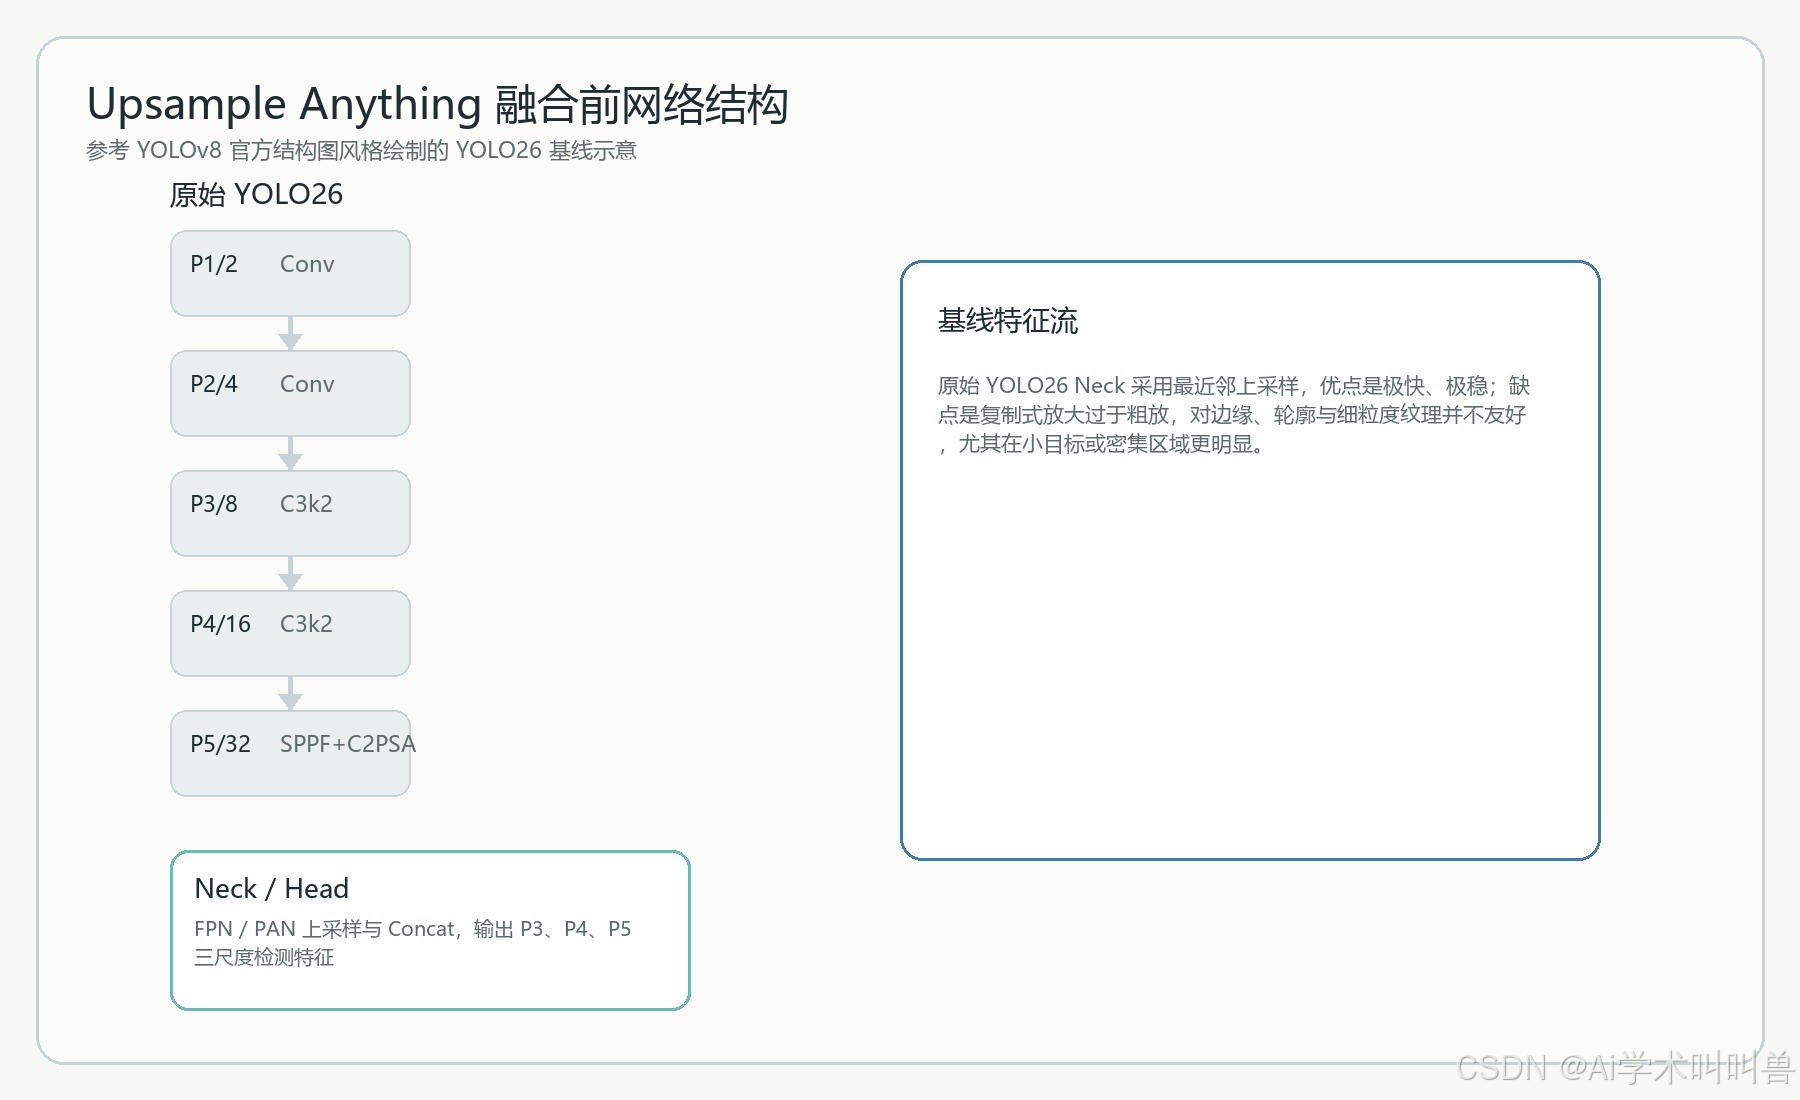Select the P4/16 C3k2 block
This screenshot has width=1800, height=1100.
(x=290, y=633)
